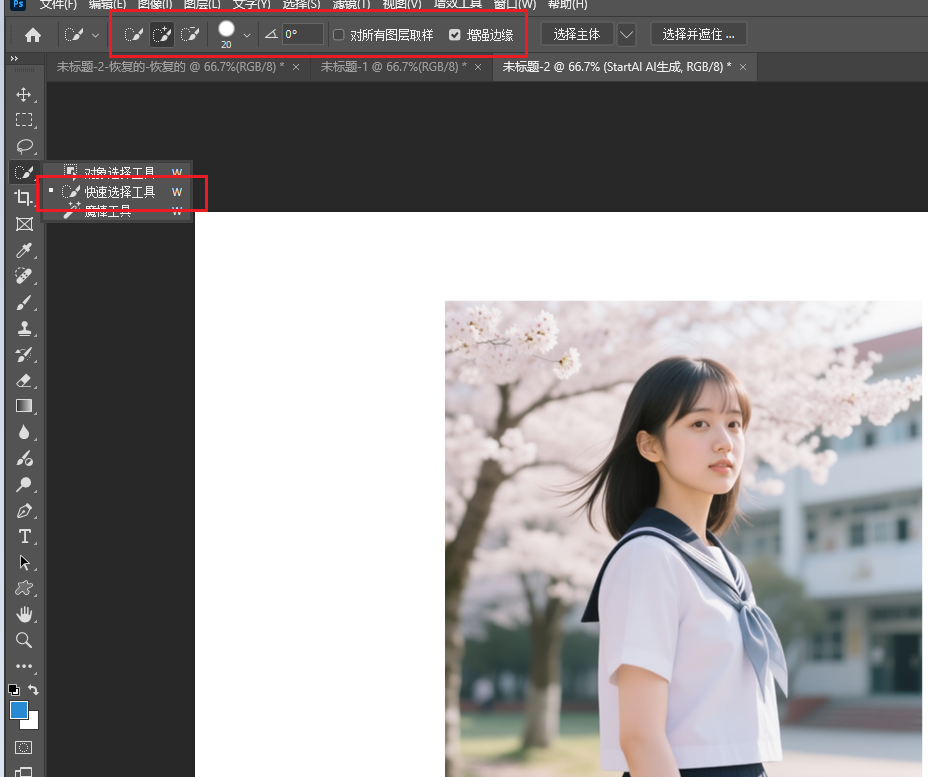Click the 选择并遮住 button

tap(698, 33)
